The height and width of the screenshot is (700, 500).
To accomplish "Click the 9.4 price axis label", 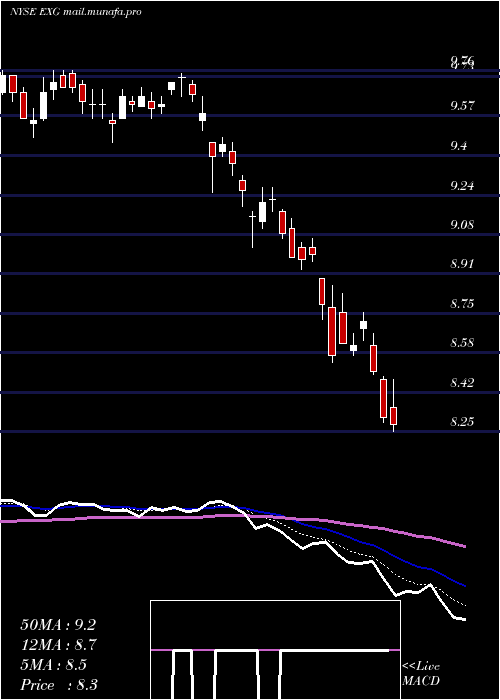I will point(459,146).
